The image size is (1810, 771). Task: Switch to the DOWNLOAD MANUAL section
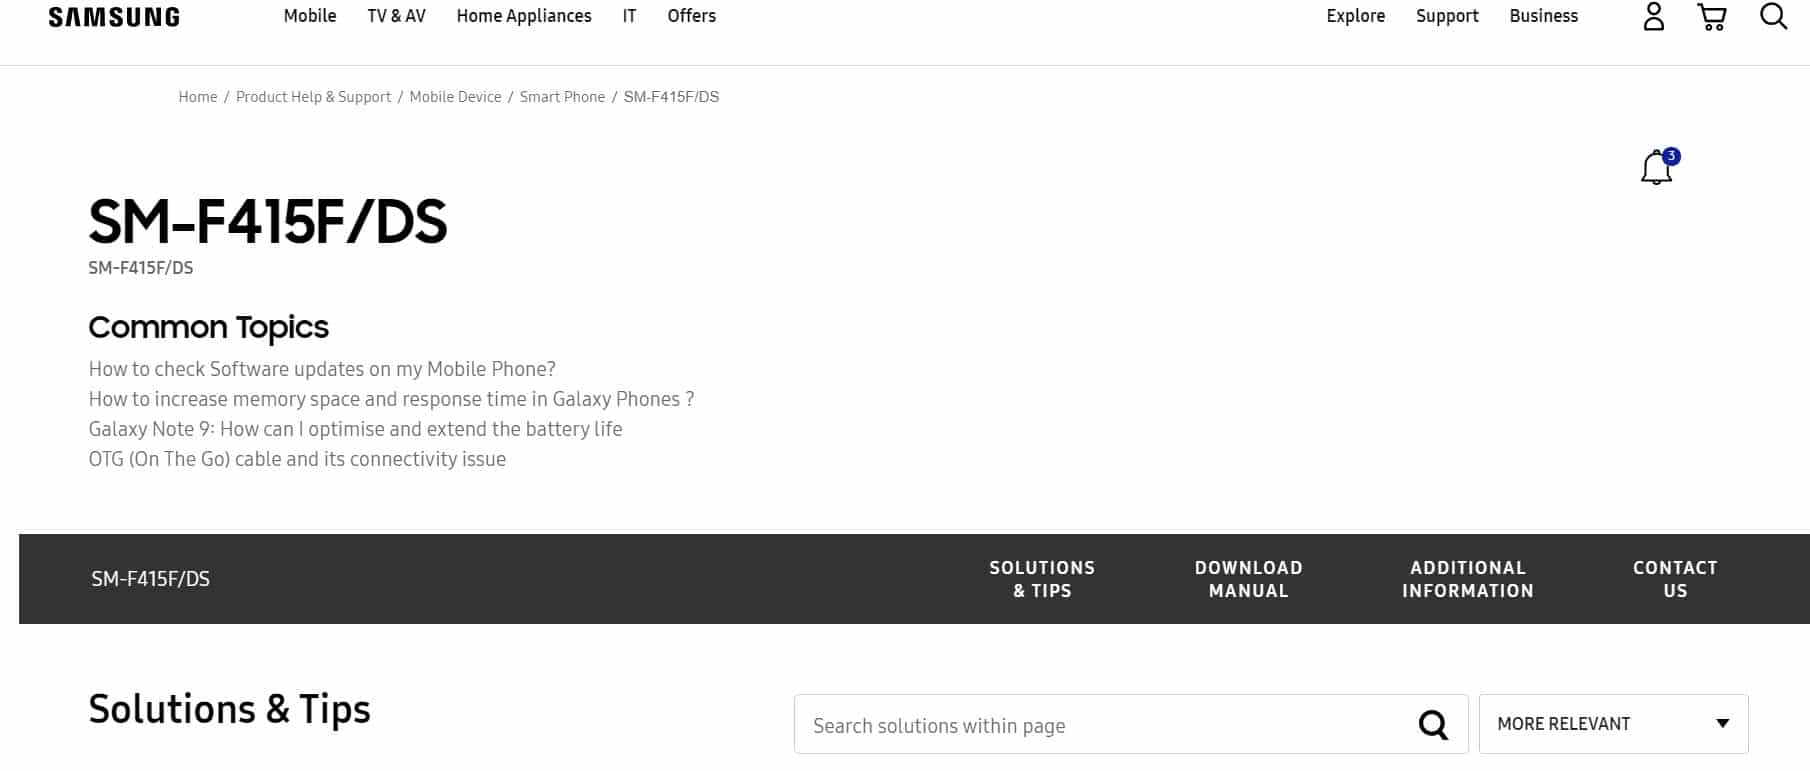(x=1247, y=579)
